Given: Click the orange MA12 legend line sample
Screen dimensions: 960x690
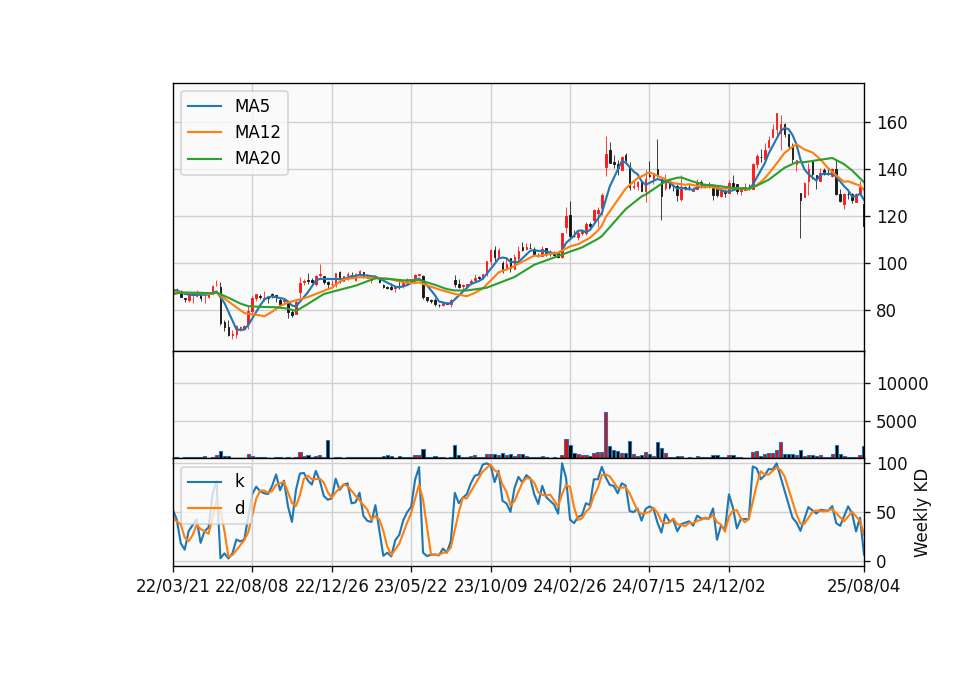Looking at the screenshot, I should coord(204,132).
